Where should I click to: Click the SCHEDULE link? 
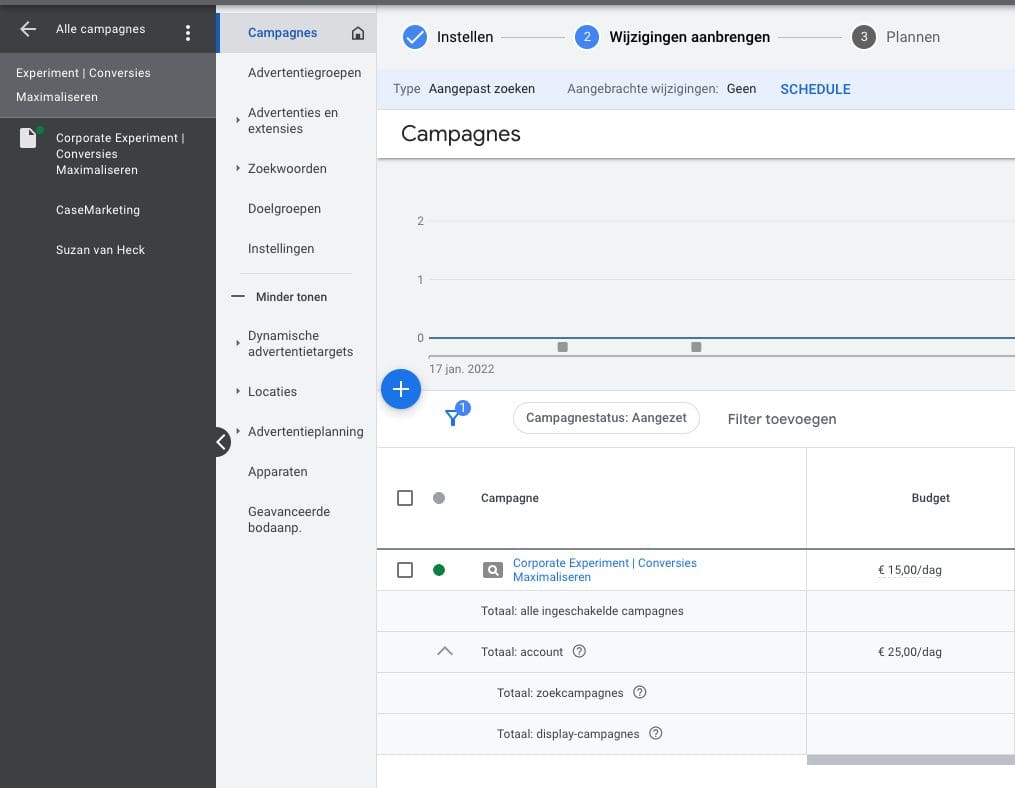815,89
